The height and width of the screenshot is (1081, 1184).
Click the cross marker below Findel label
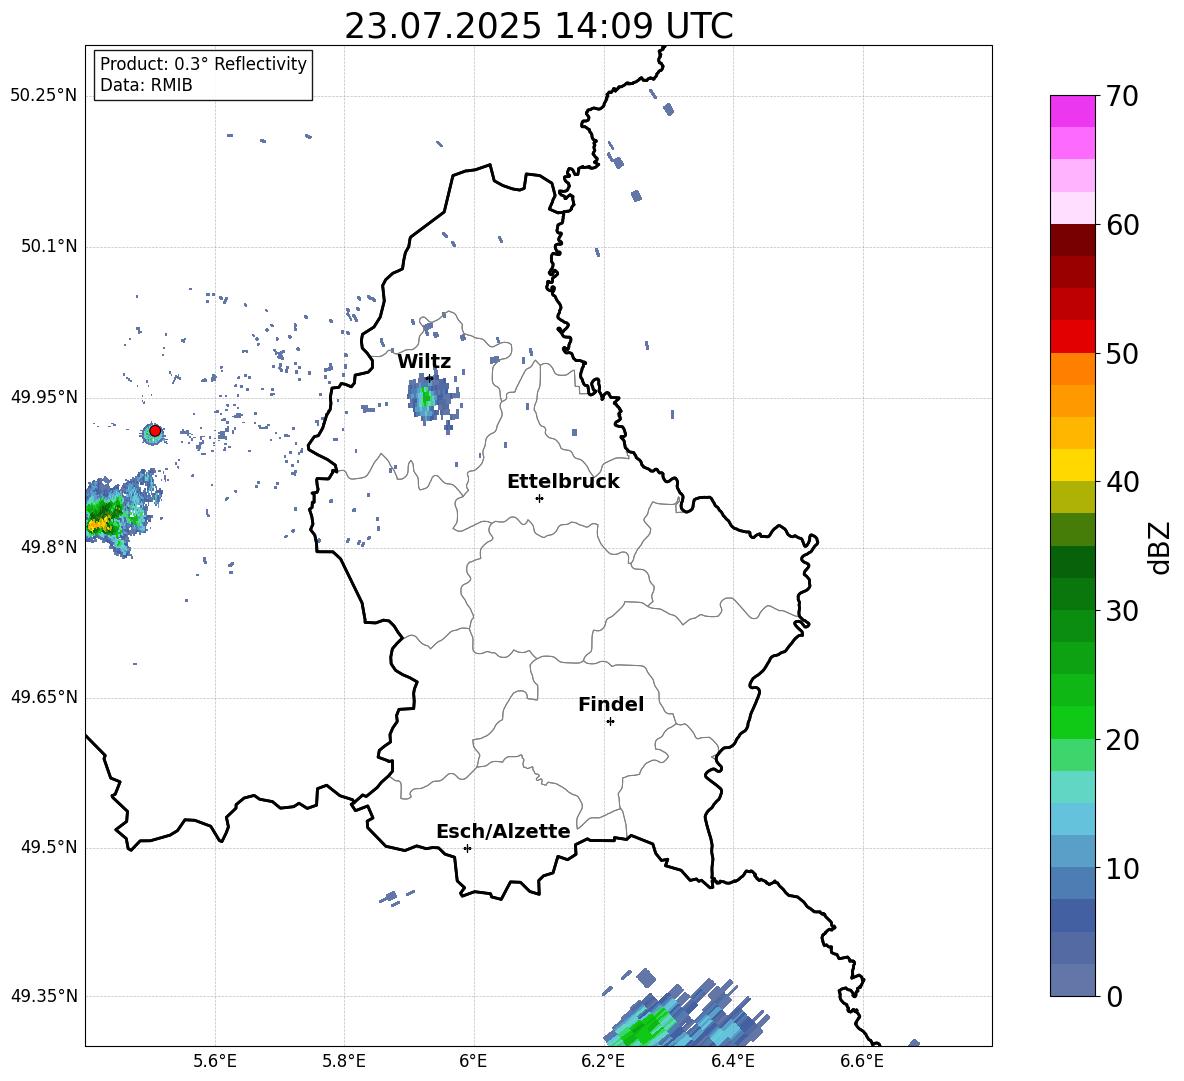click(x=610, y=722)
